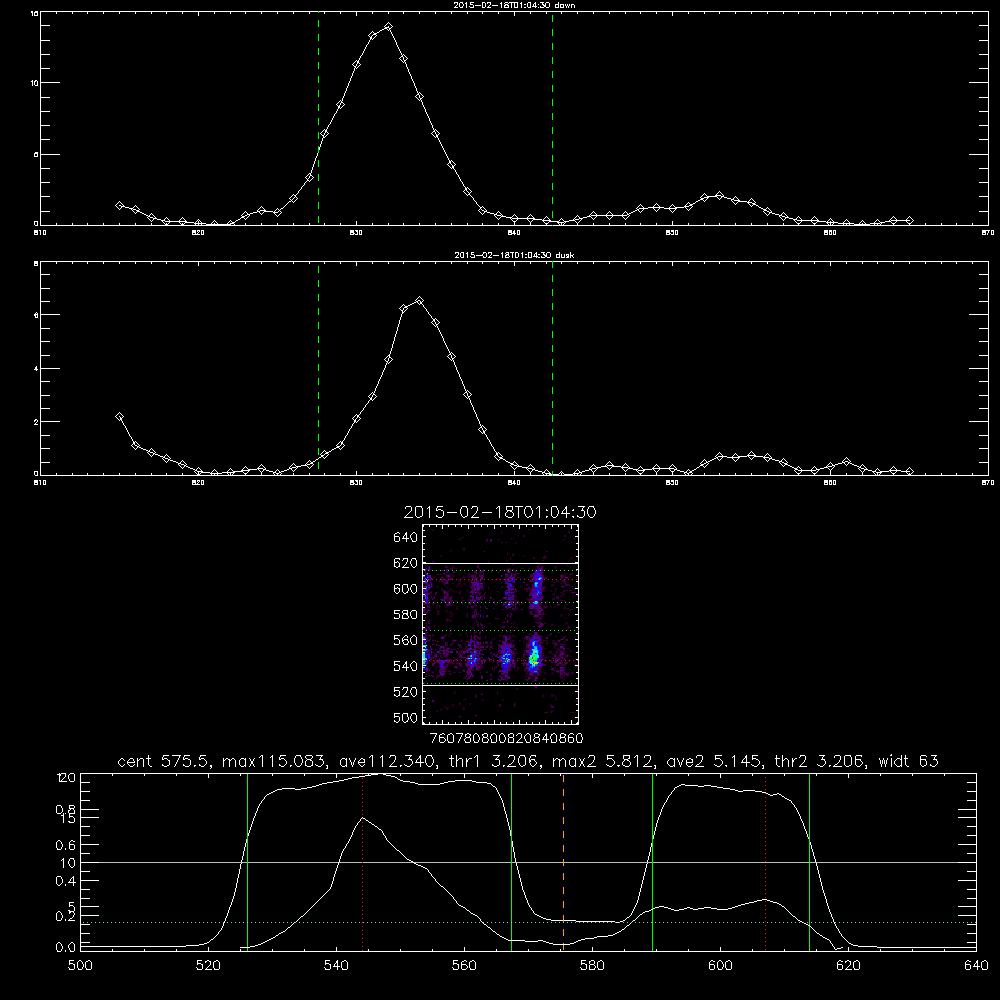Select the 'ave2 5.145' value in stats line
This screenshot has height=1000, width=1000.
[713, 761]
